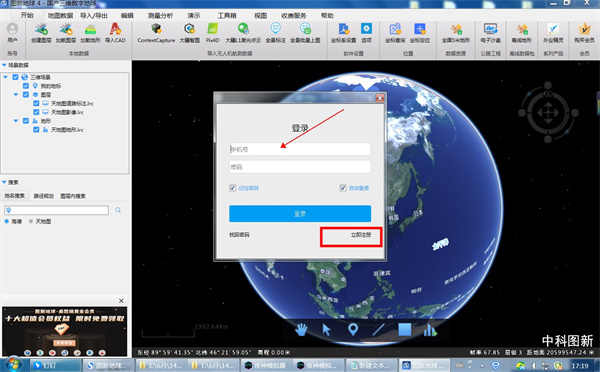600x372 pixels.
Task: Select the 高德 search source radio button
Action: point(7,221)
